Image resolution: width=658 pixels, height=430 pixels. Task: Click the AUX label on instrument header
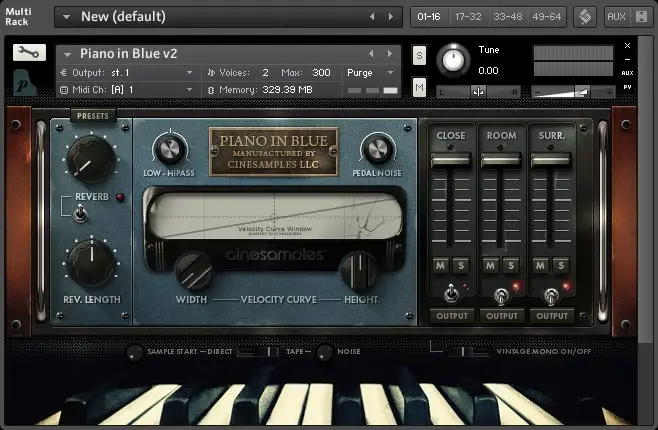627,73
